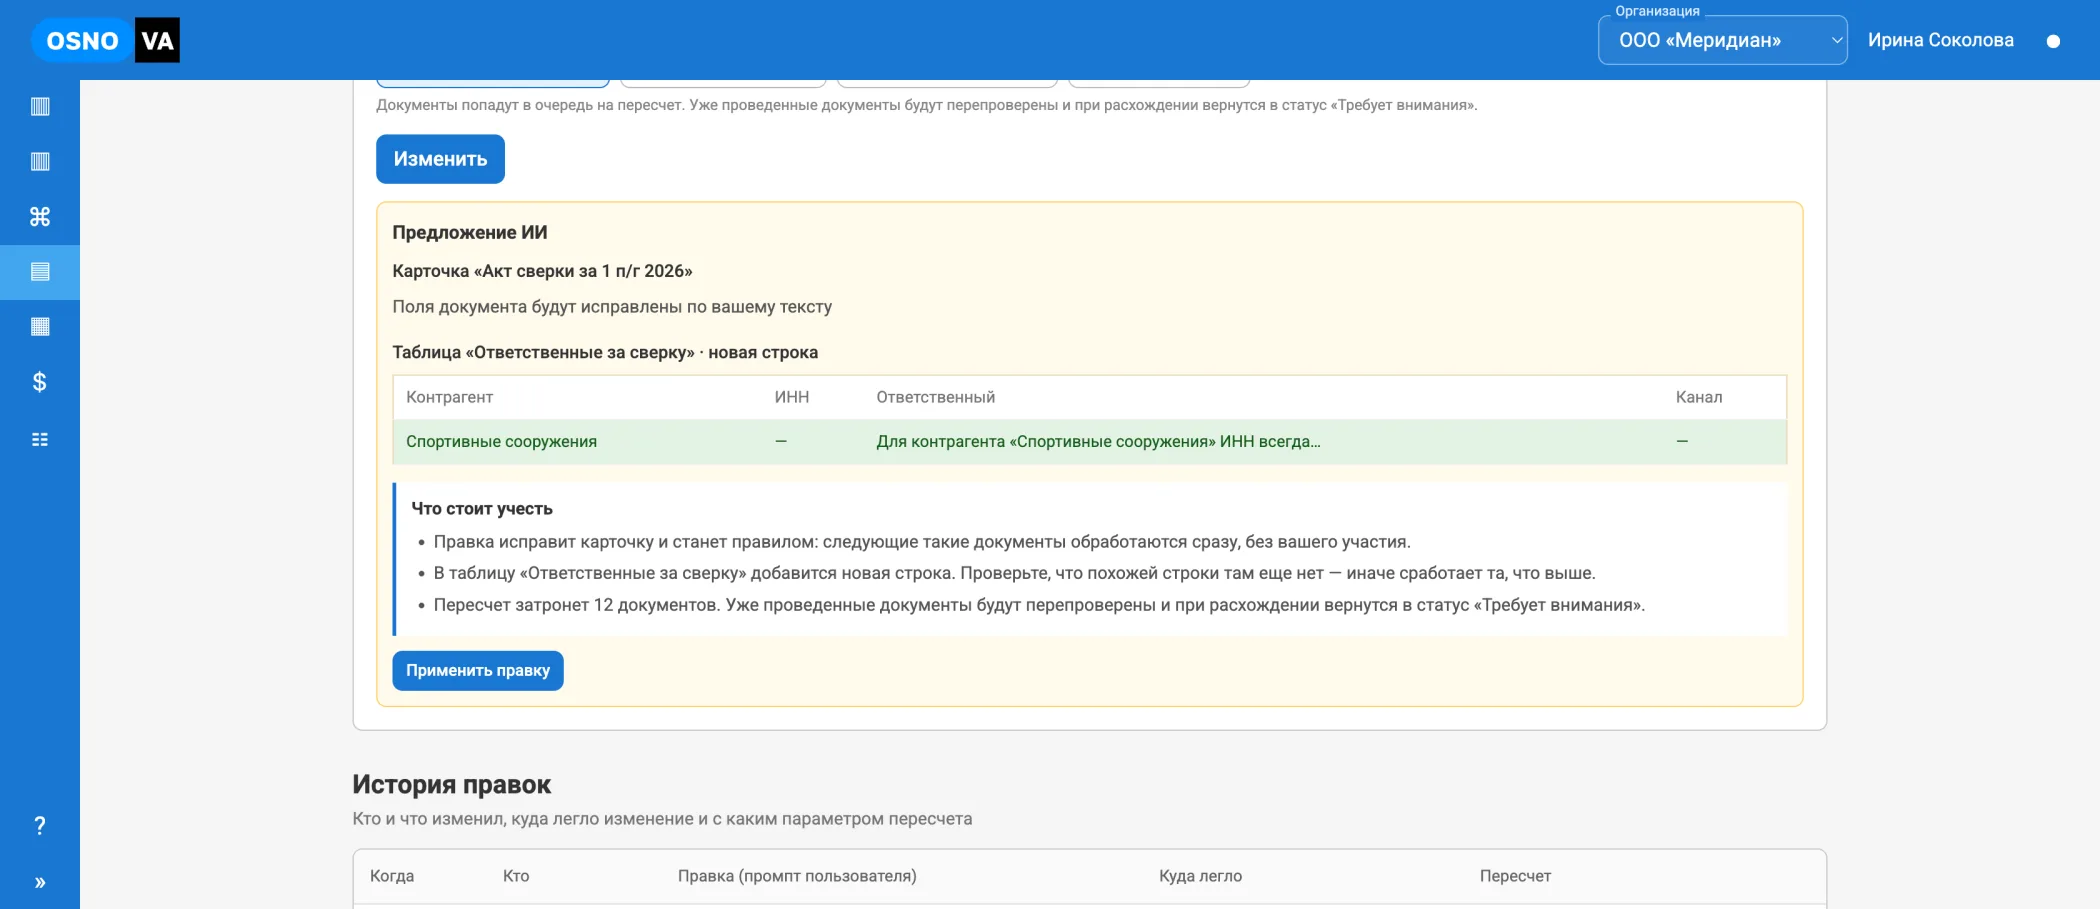Click the Кто history column header
Screen dimensions: 2100x909
[516, 876]
